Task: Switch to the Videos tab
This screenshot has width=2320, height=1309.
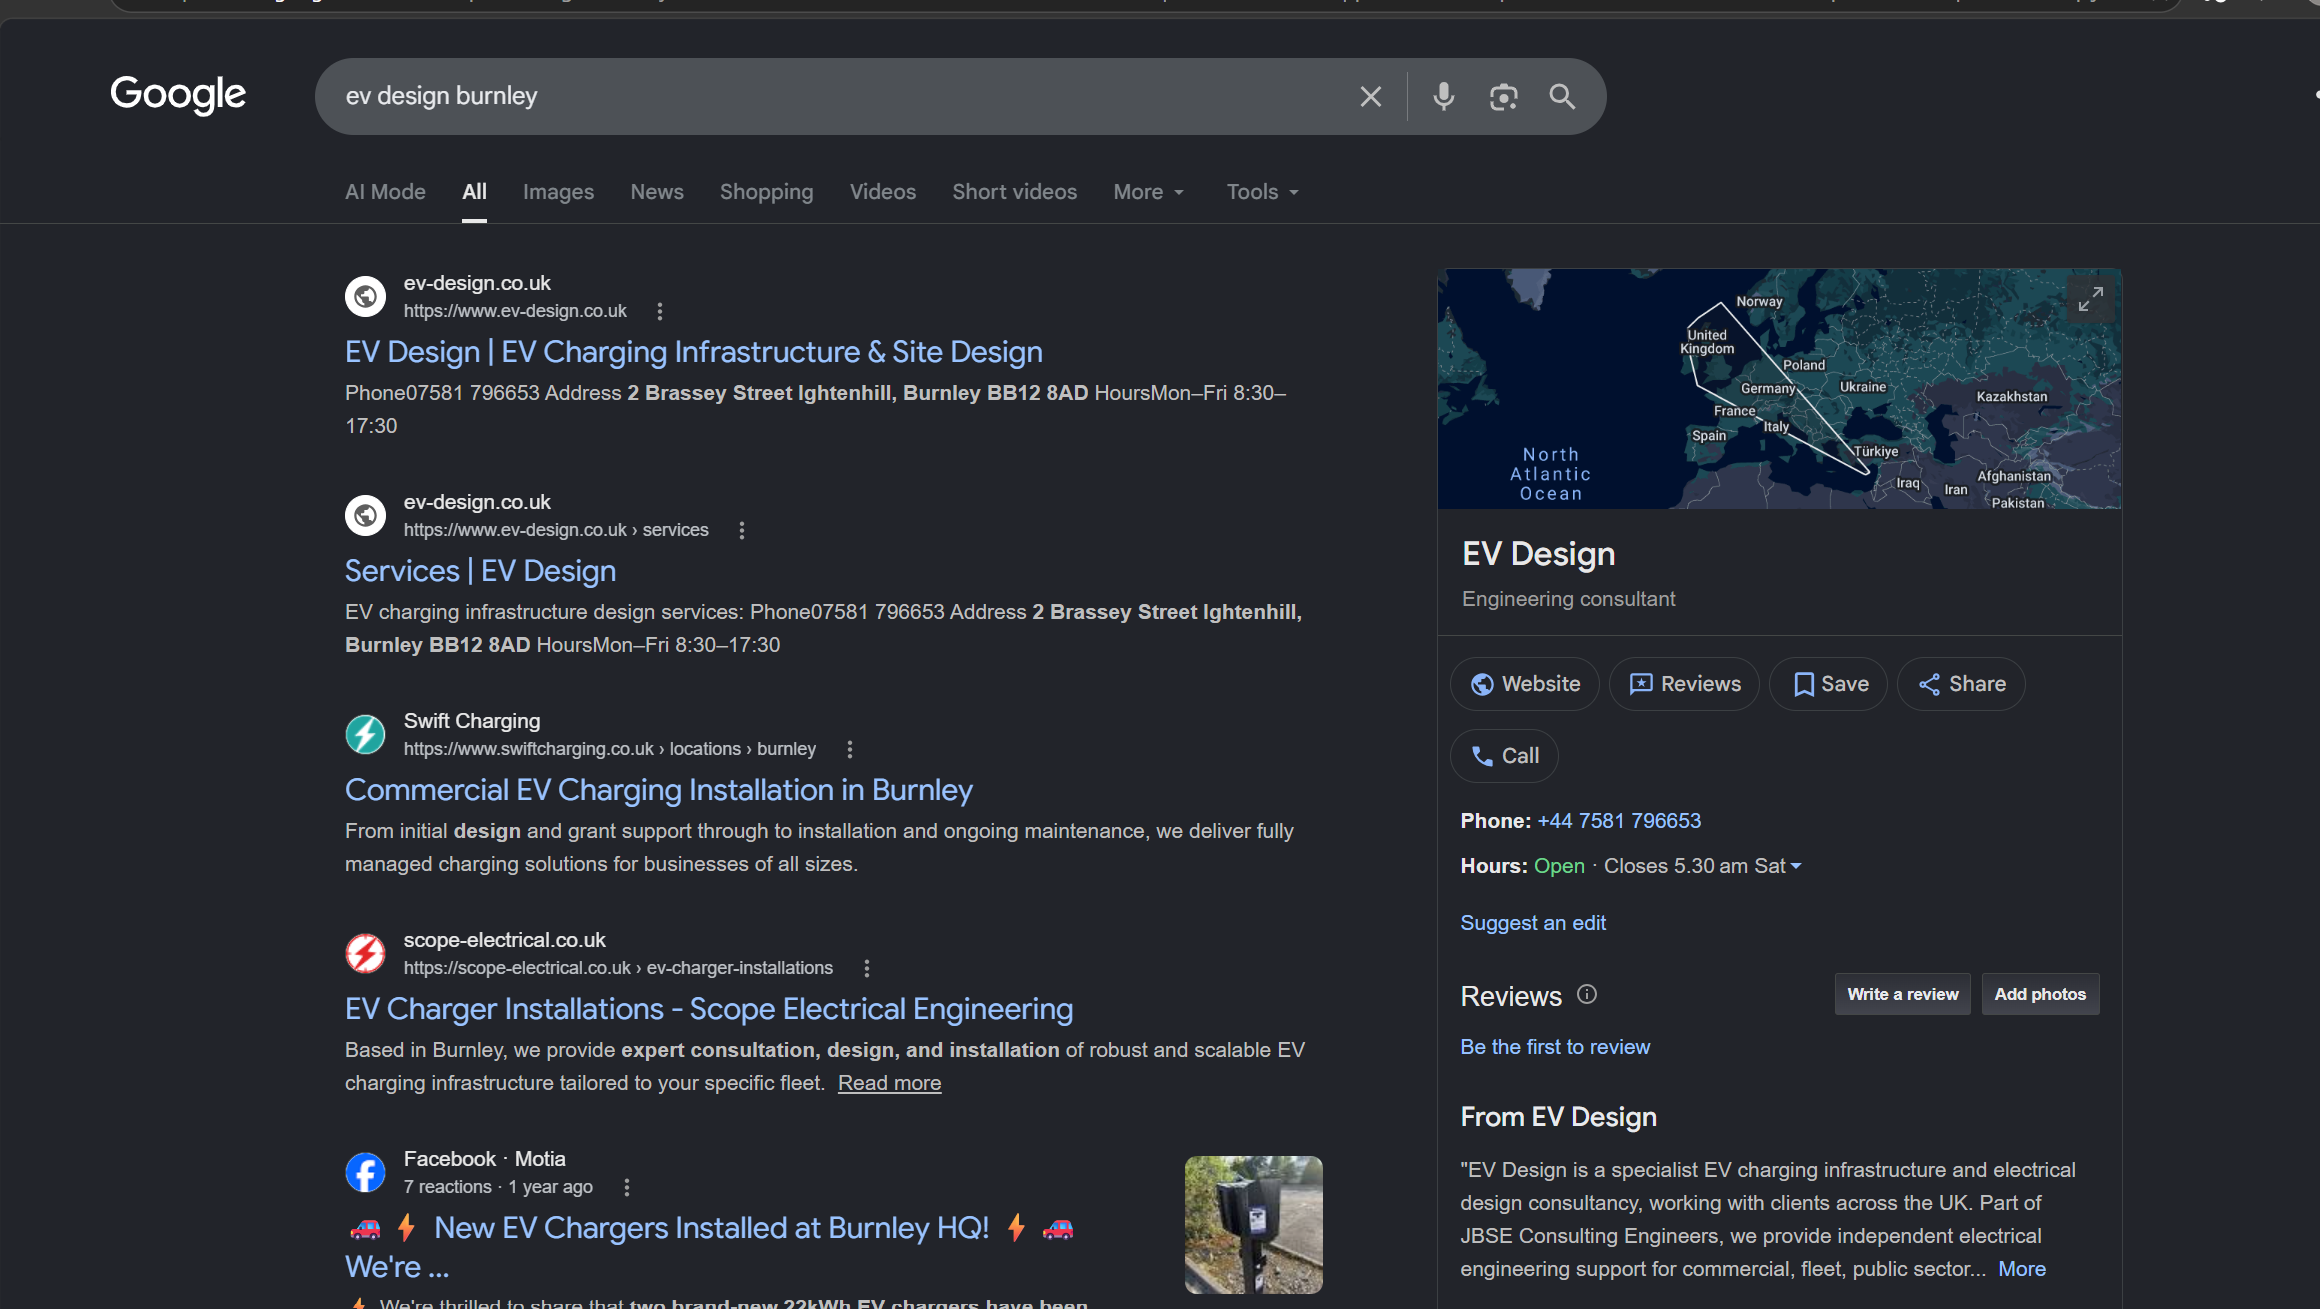Action: (883, 192)
